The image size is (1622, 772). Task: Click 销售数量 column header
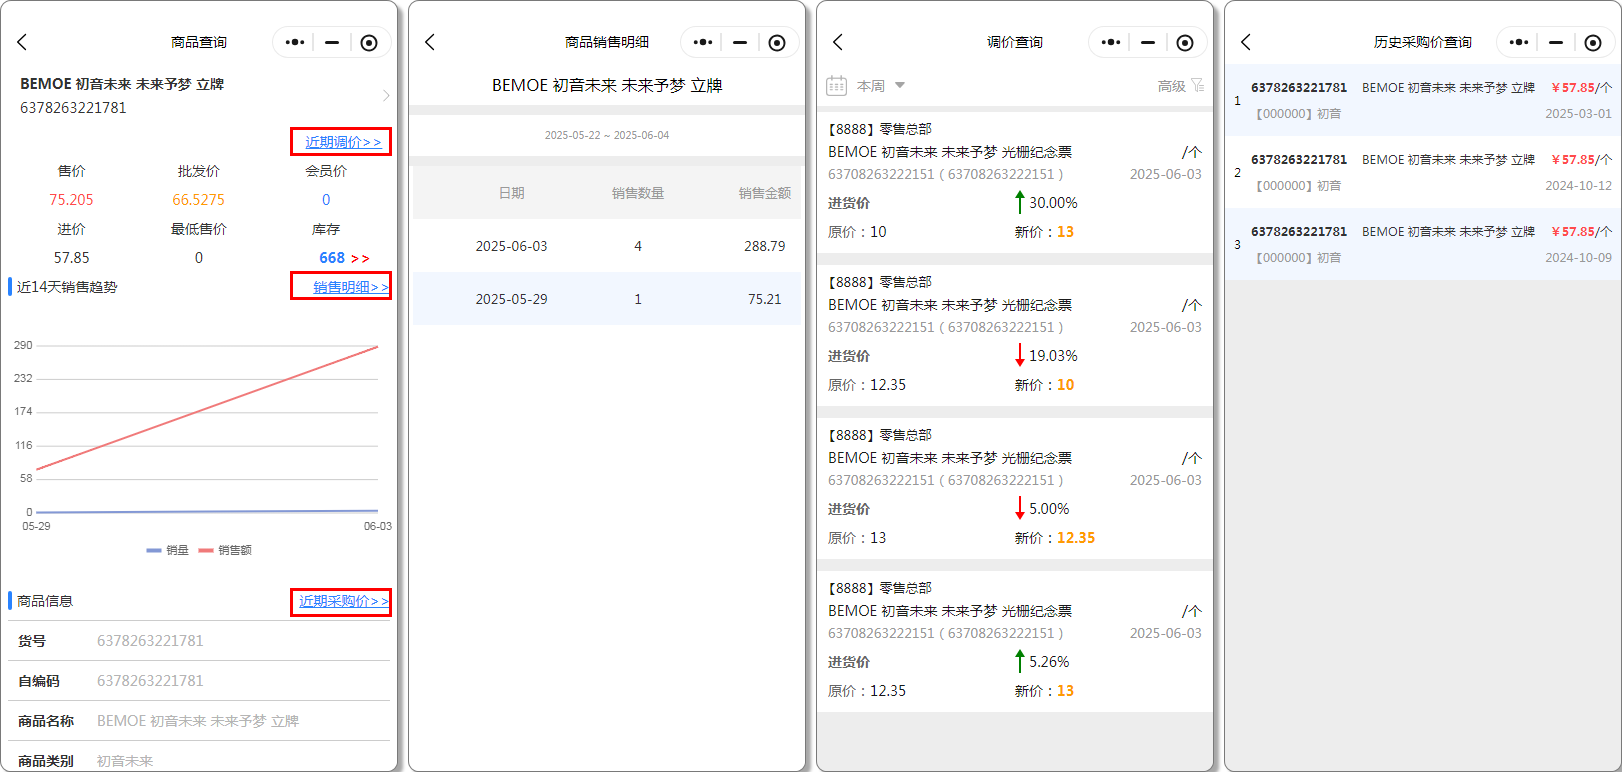[x=638, y=193]
